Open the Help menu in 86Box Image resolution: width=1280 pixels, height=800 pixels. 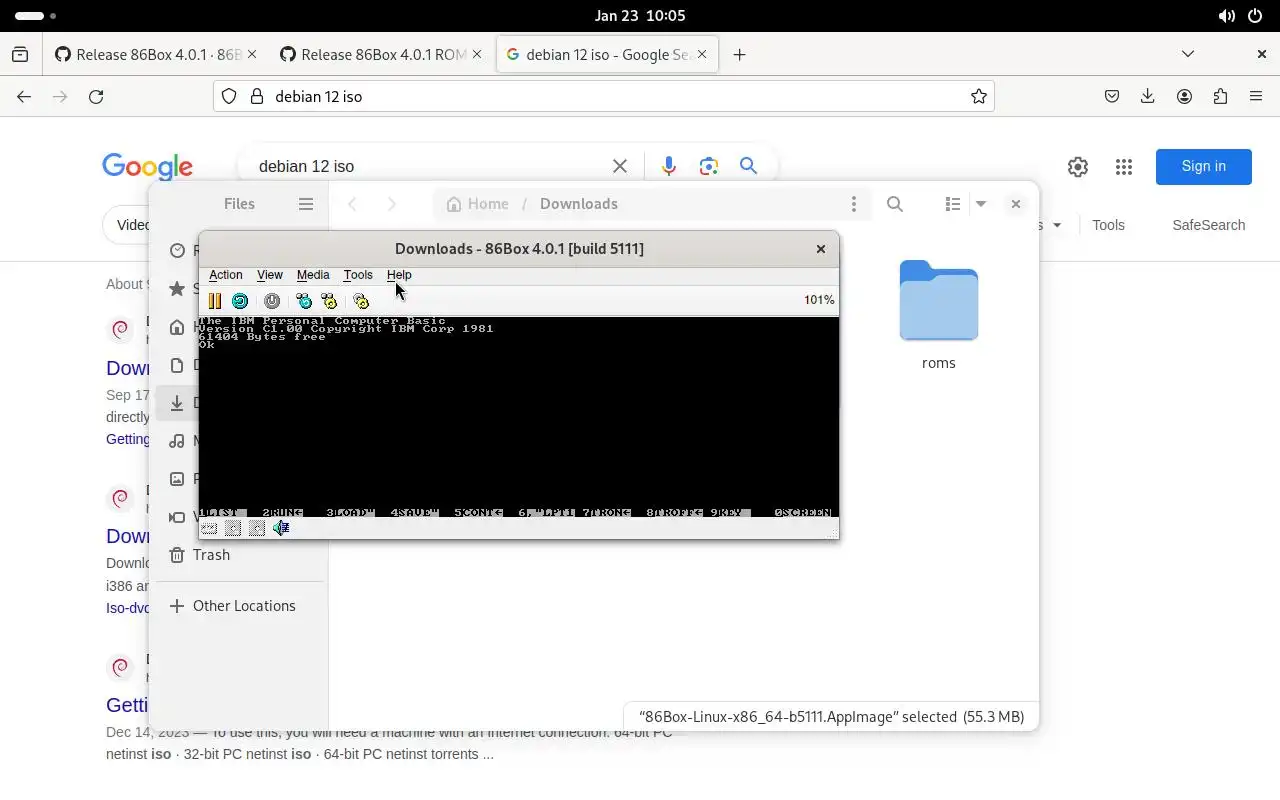[x=399, y=275]
